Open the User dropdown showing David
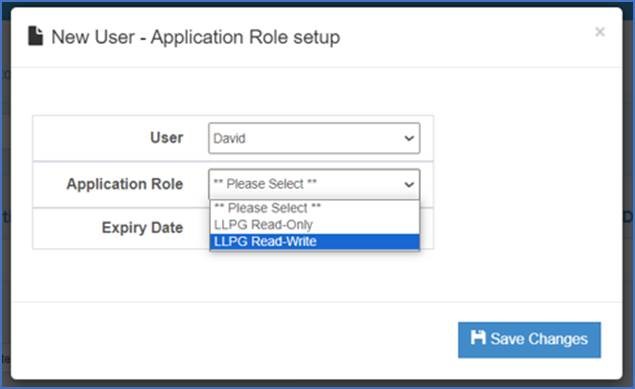The width and height of the screenshot is (635, 389). (314, 138)
